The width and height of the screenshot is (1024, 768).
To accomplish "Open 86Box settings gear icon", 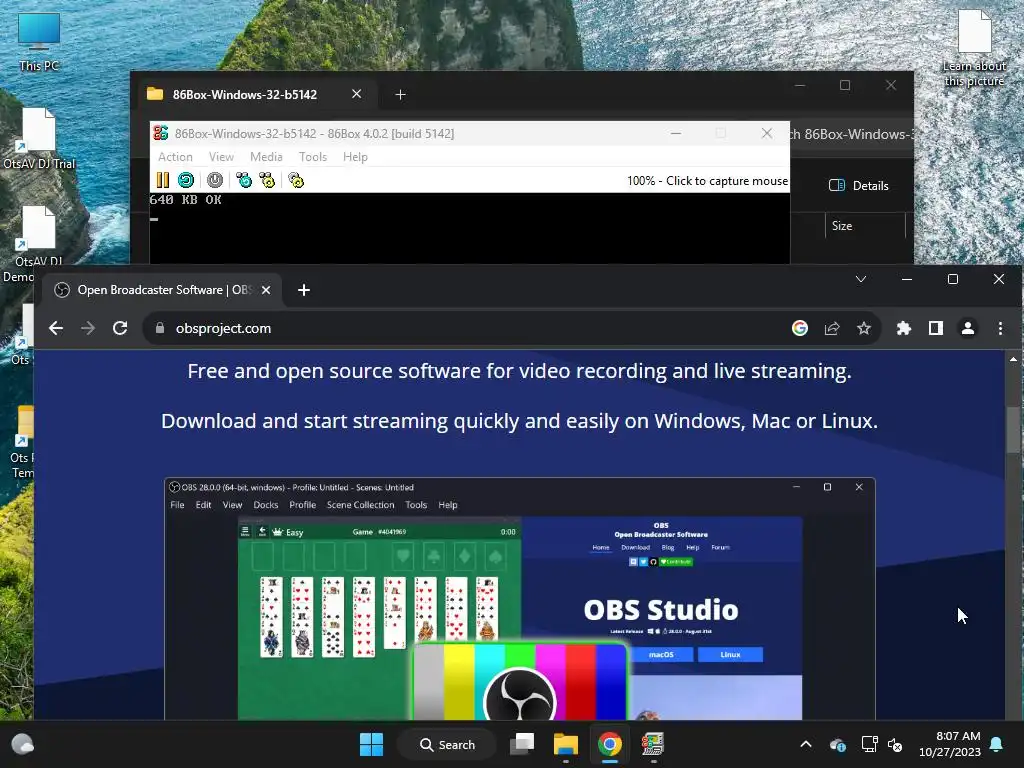I will (x=296, y=180).
